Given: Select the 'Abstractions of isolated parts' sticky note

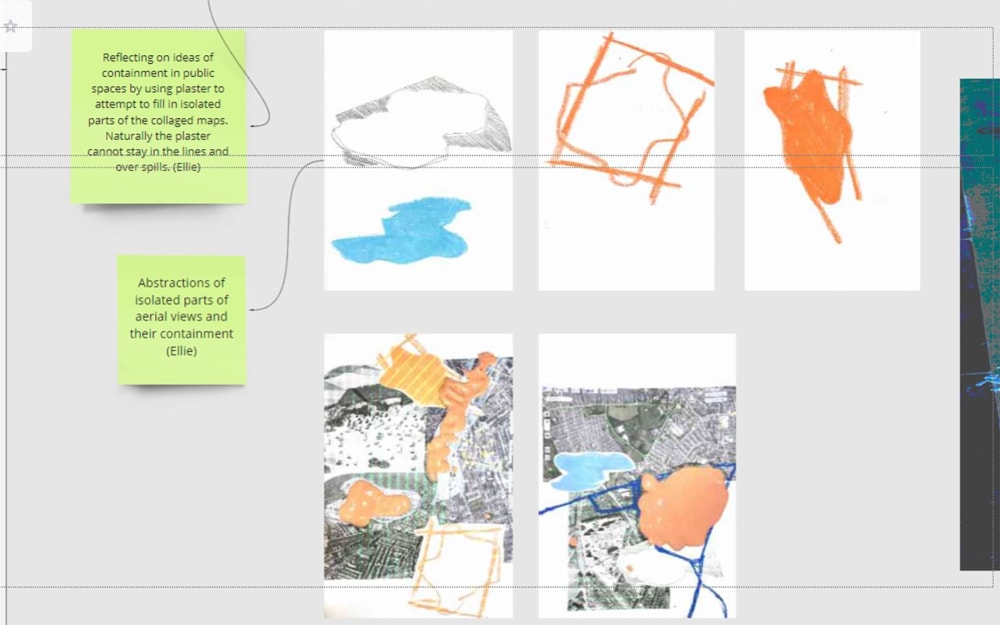Looking at the screenshot, I should [x=182, y=320].
